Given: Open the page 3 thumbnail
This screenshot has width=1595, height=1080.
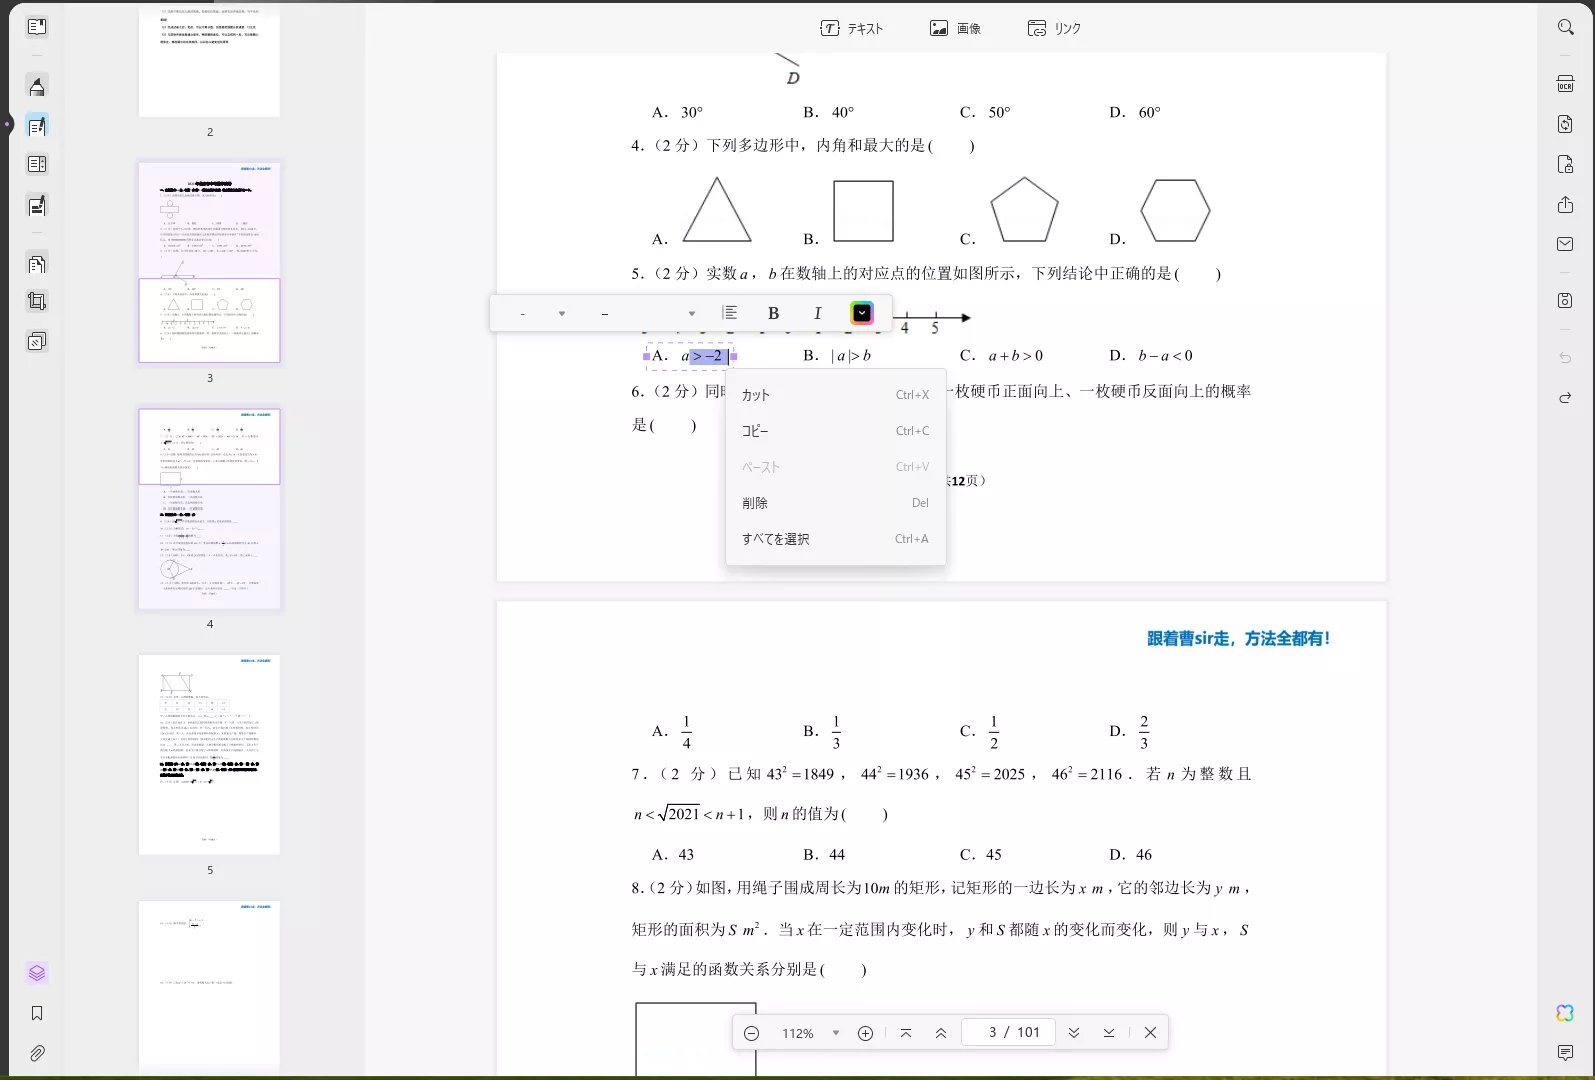Looking at the screenshot, I should [x=209, y=262].
